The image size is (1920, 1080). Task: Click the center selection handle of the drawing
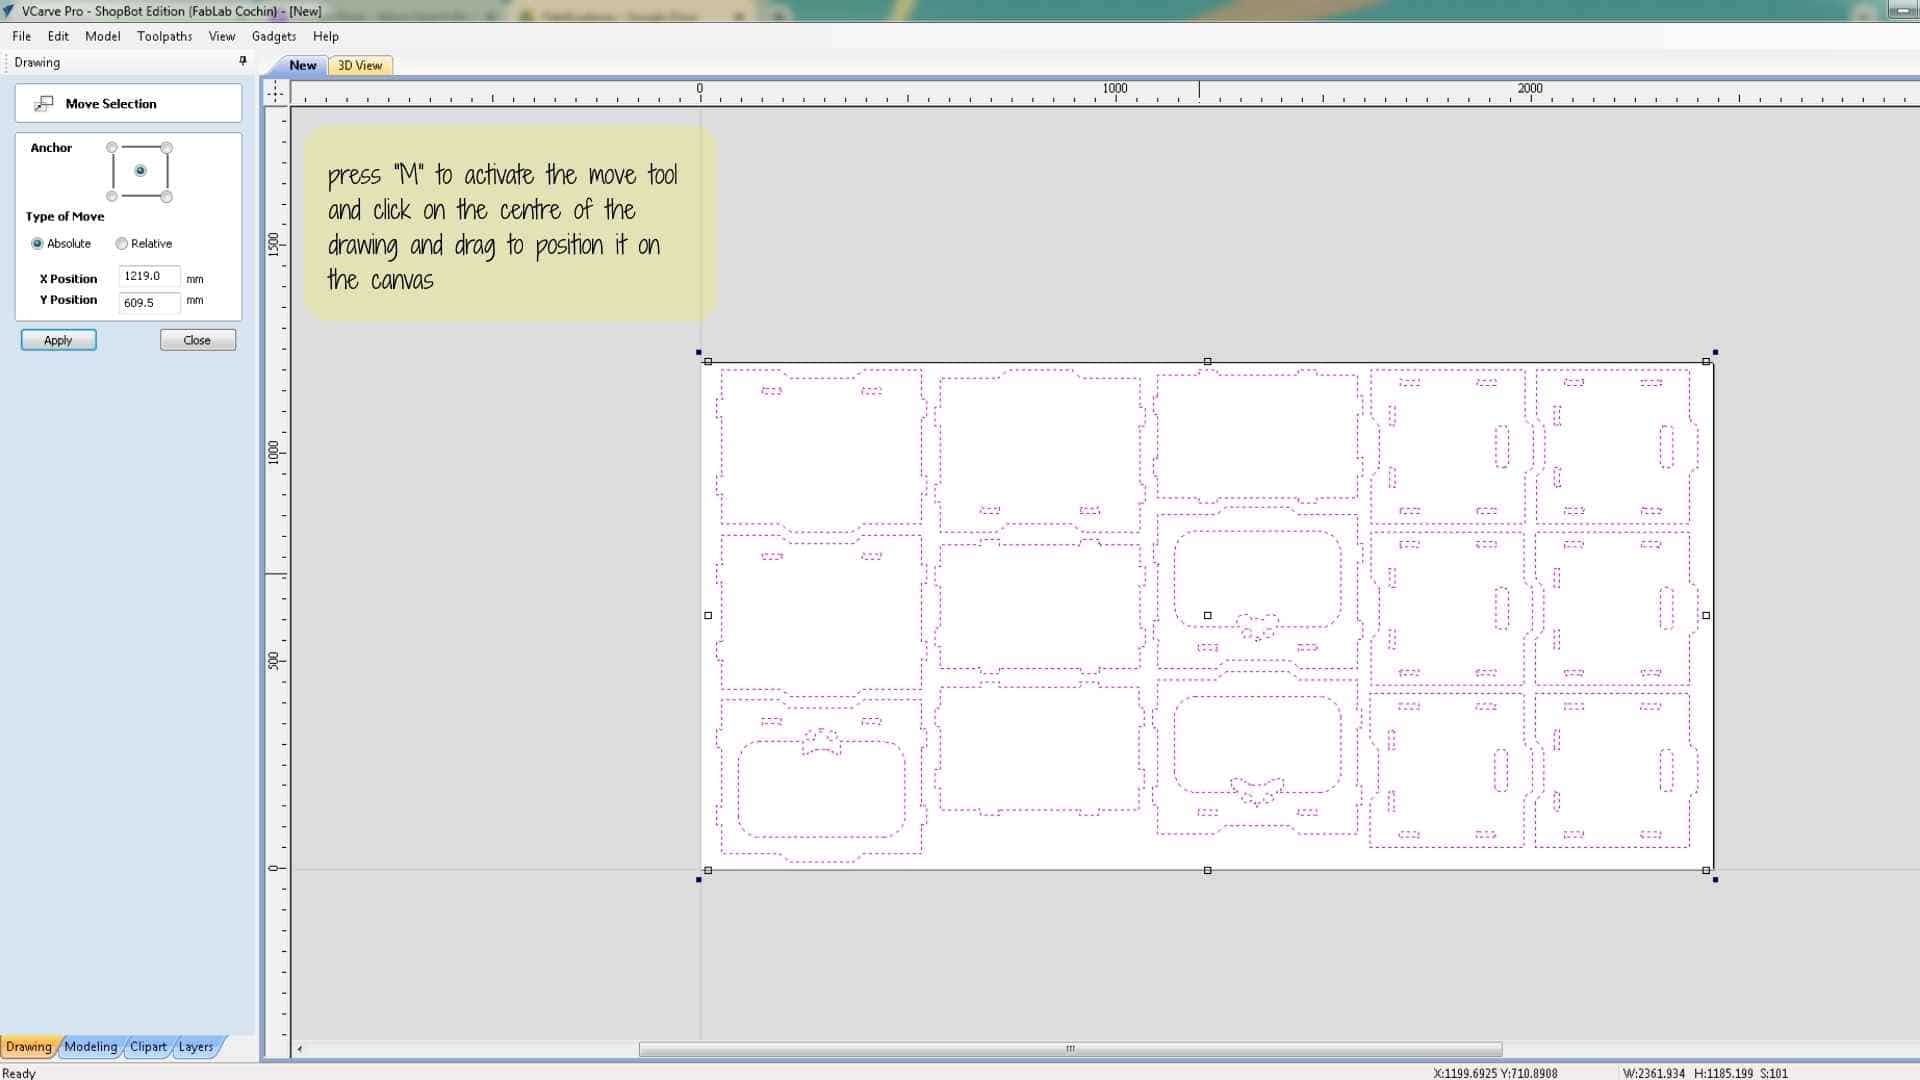1207,615
